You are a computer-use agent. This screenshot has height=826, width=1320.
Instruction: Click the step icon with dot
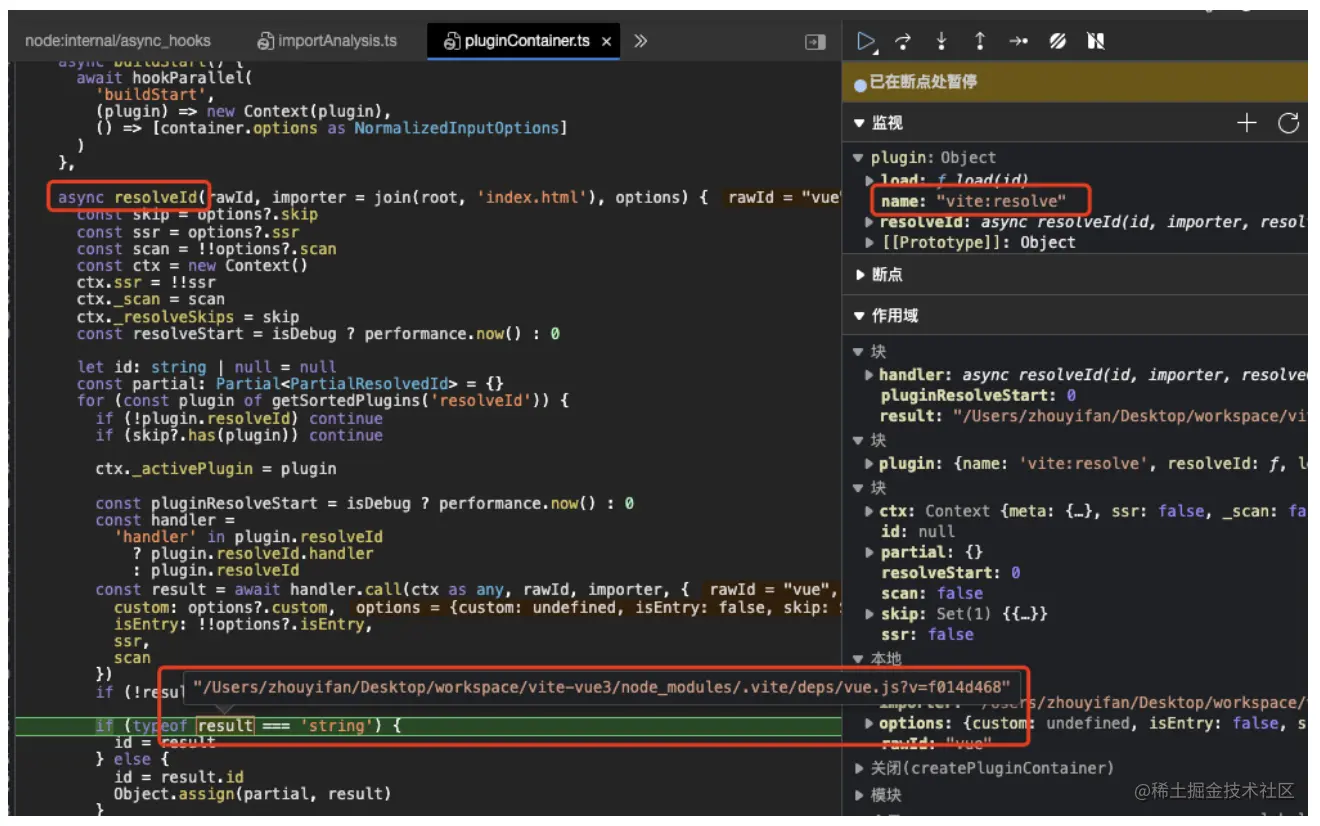pos(1018,41)
